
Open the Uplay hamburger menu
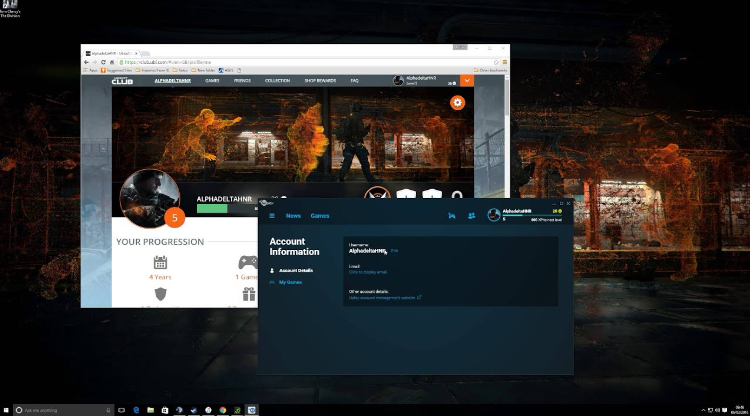(271, 216)
